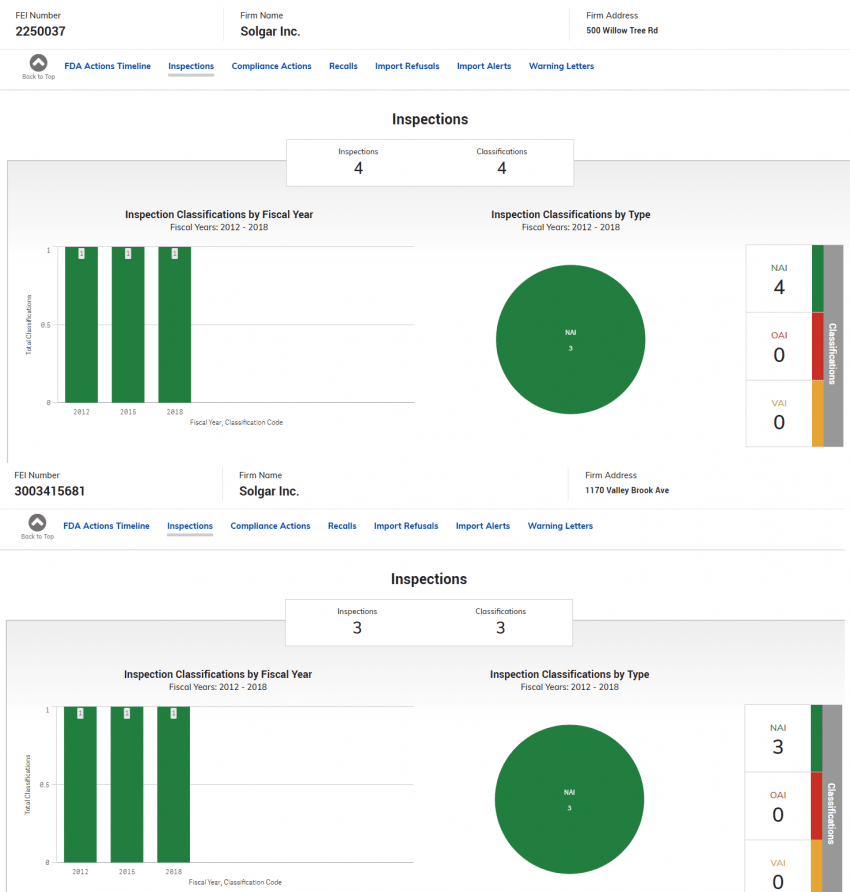This screenshot has height=892, width=850.
Task: Click green NAI color strip for FEI 2250037
Action: pos(818,279)
